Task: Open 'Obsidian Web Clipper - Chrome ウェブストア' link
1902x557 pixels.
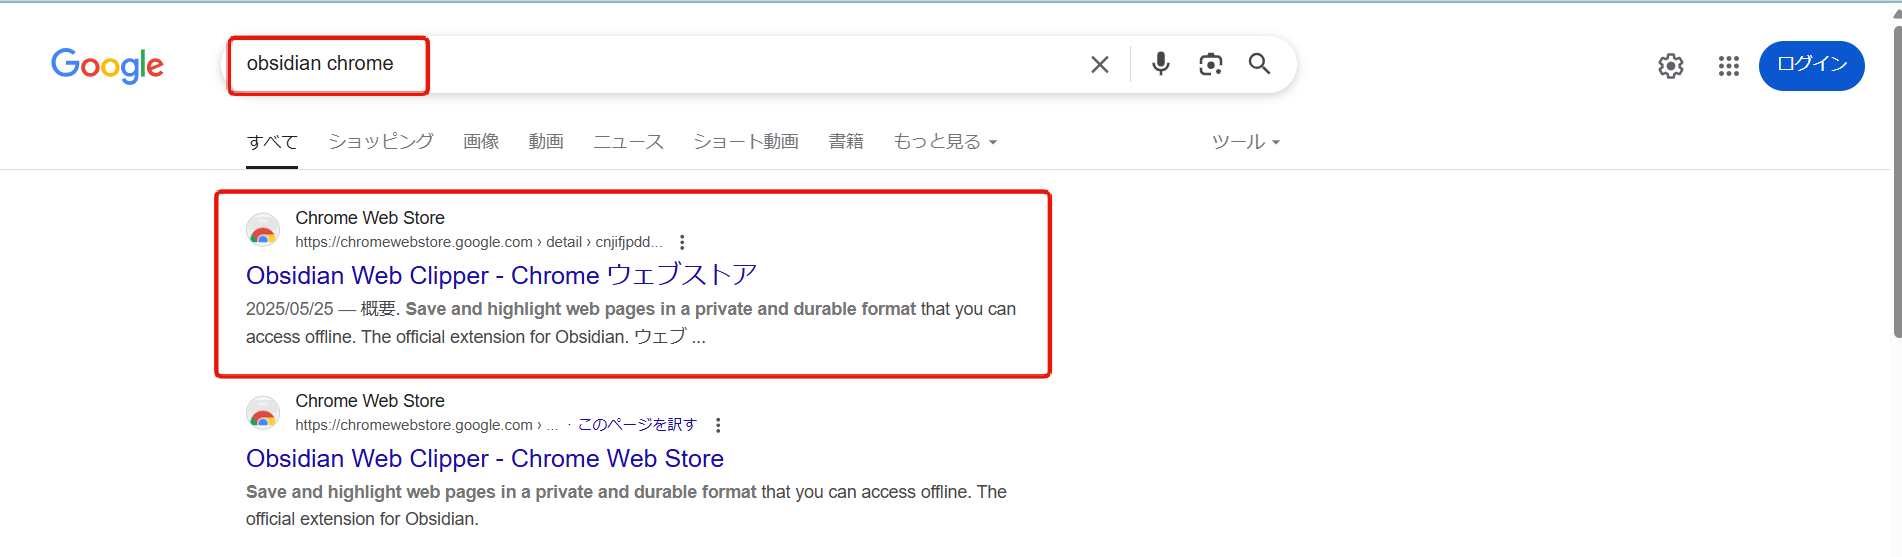Action: [x=501, y=275]
